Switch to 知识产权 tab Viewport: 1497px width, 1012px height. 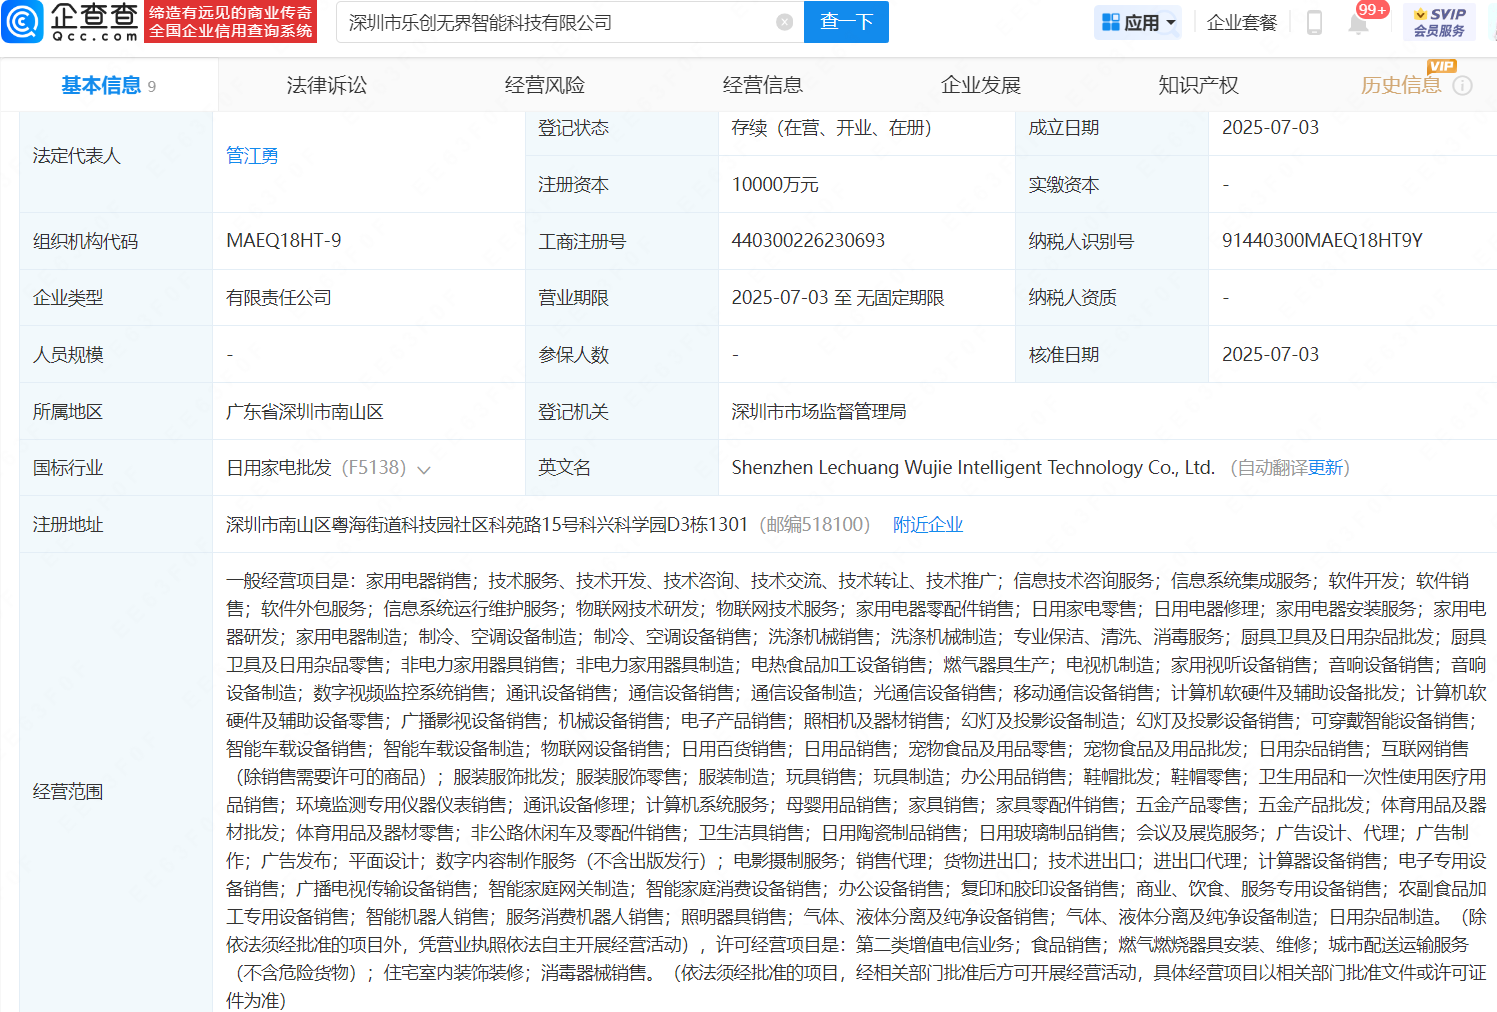click(1199, 86)
